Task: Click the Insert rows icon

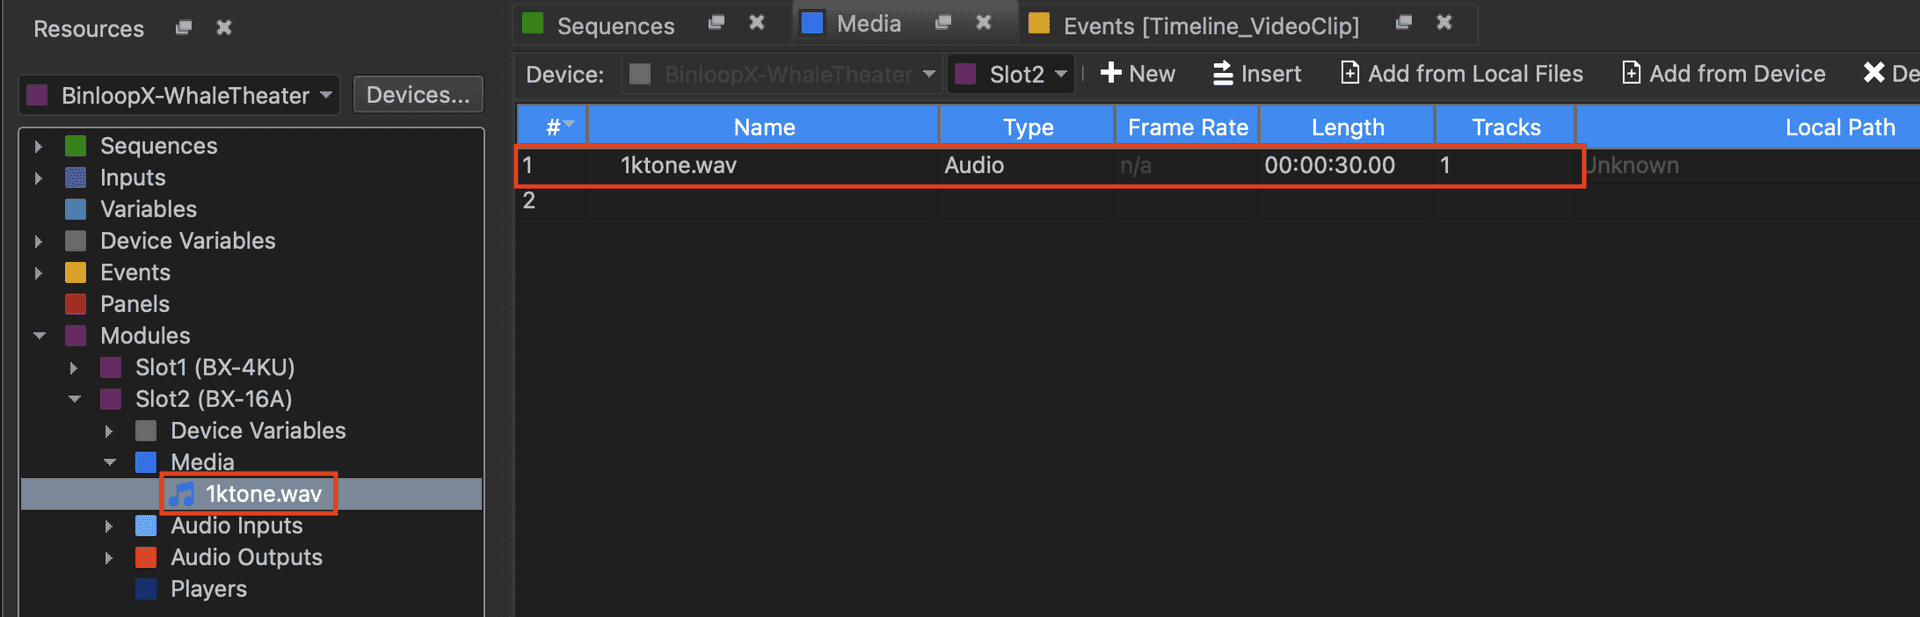Action: [x=1222, y=73]
